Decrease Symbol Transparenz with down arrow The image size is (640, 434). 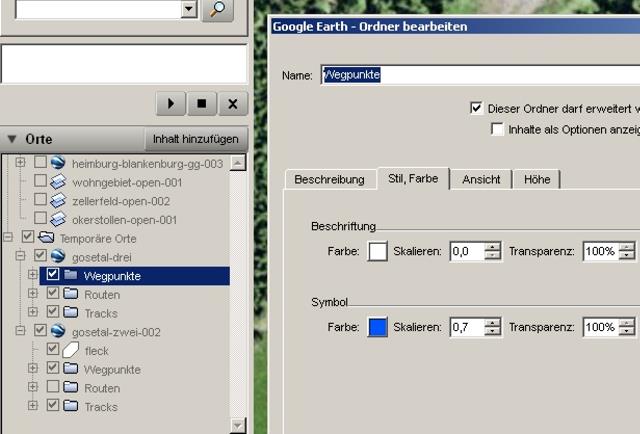point(627,332)
